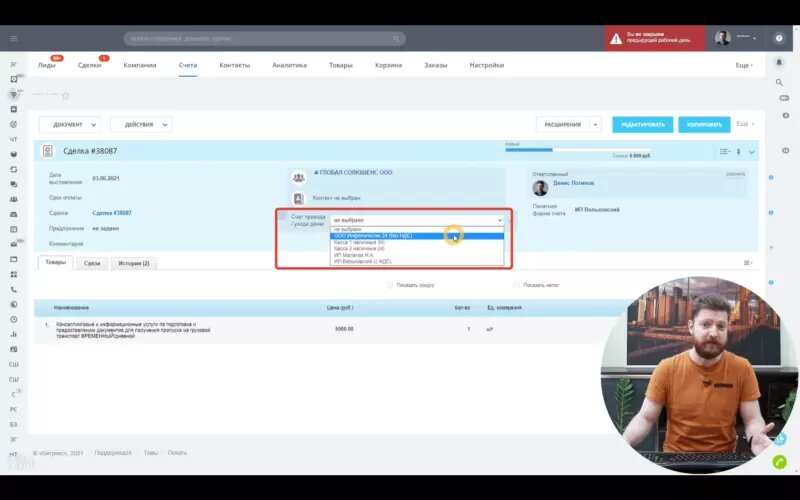
Task: Click the invoice stage progress bar
Action: [x=577, y=150]
